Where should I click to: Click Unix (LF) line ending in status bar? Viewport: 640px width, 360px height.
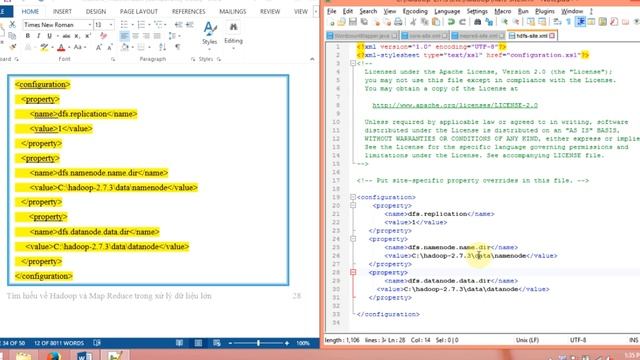(x=527, y=340)
